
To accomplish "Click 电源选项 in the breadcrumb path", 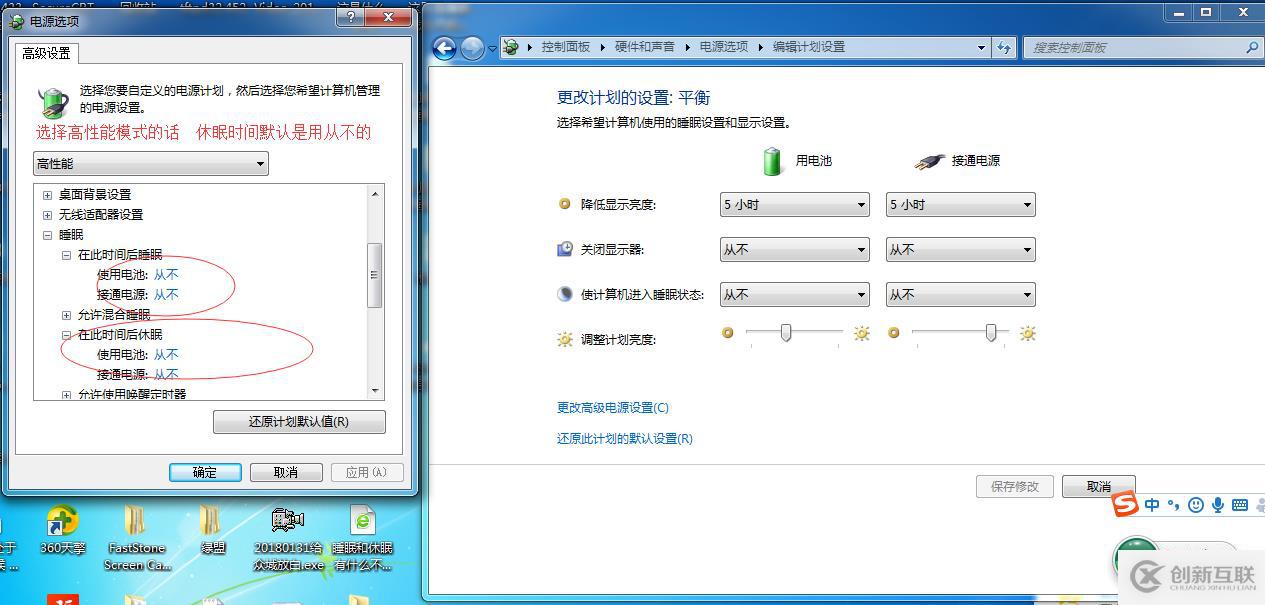I will [x=723, y=44].
